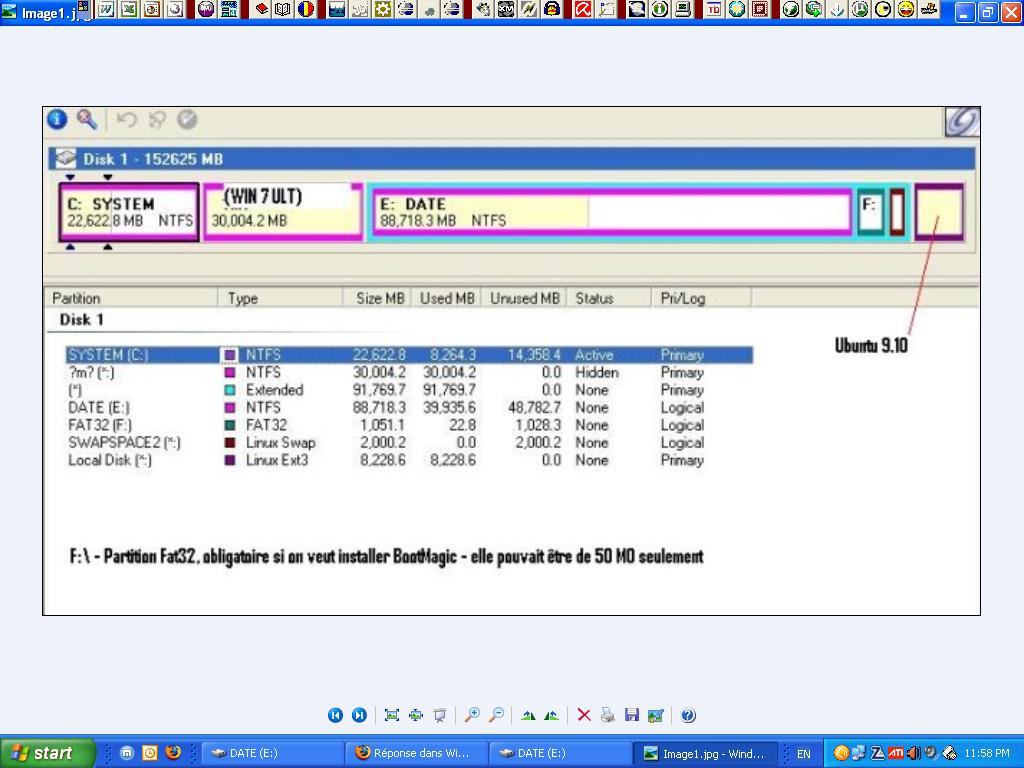The width and height of the screenshot is (1024, 768).
Task: Click the Copy To floppy disk icon
Action: coord(631,715)
